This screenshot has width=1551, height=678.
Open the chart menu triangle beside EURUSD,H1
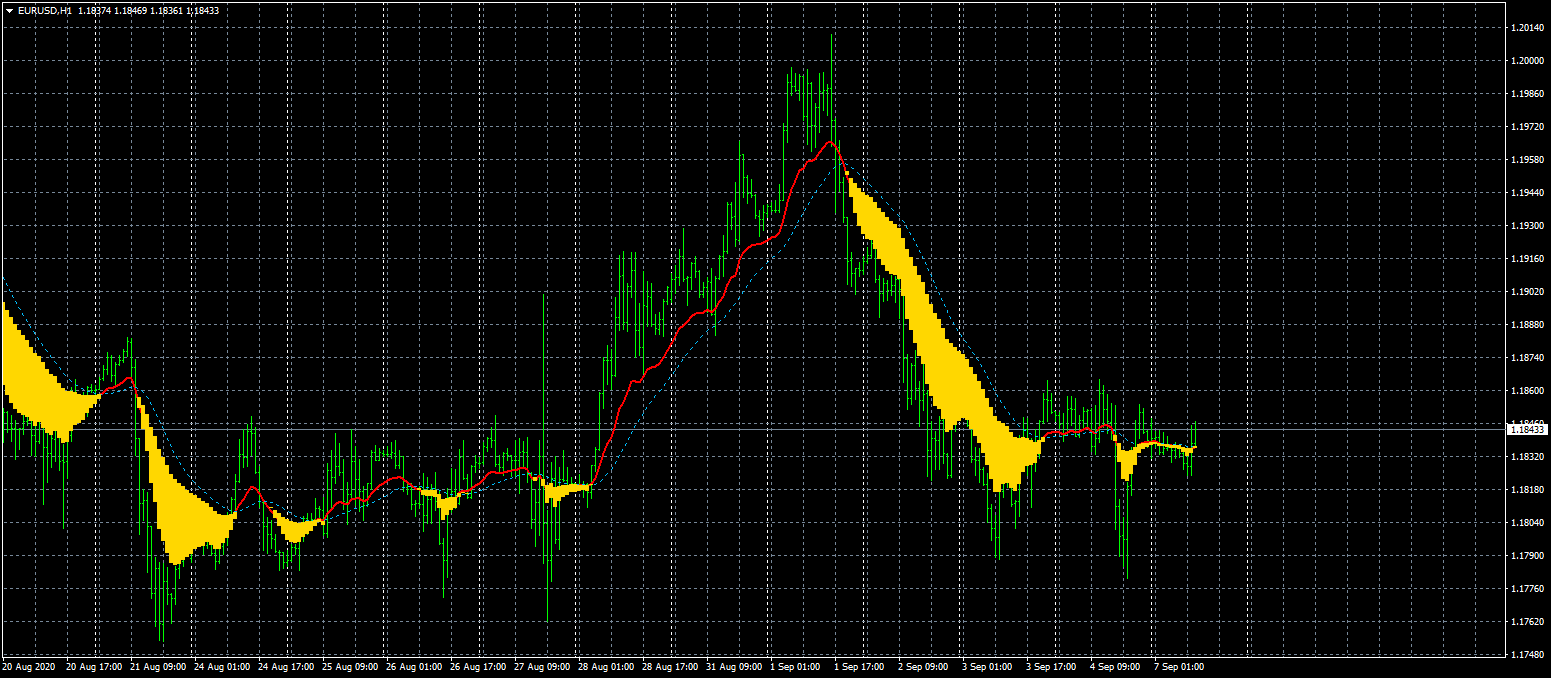point(9,10)
